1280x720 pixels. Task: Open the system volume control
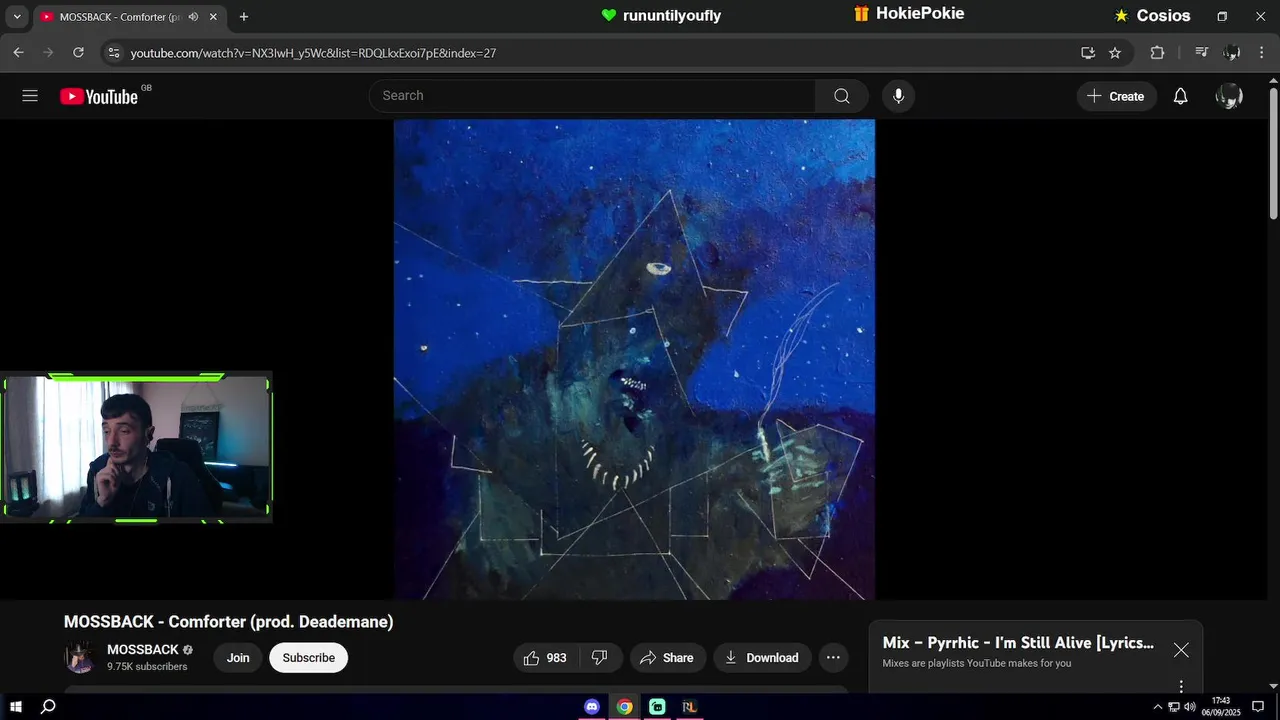(x=1190, y=707)
